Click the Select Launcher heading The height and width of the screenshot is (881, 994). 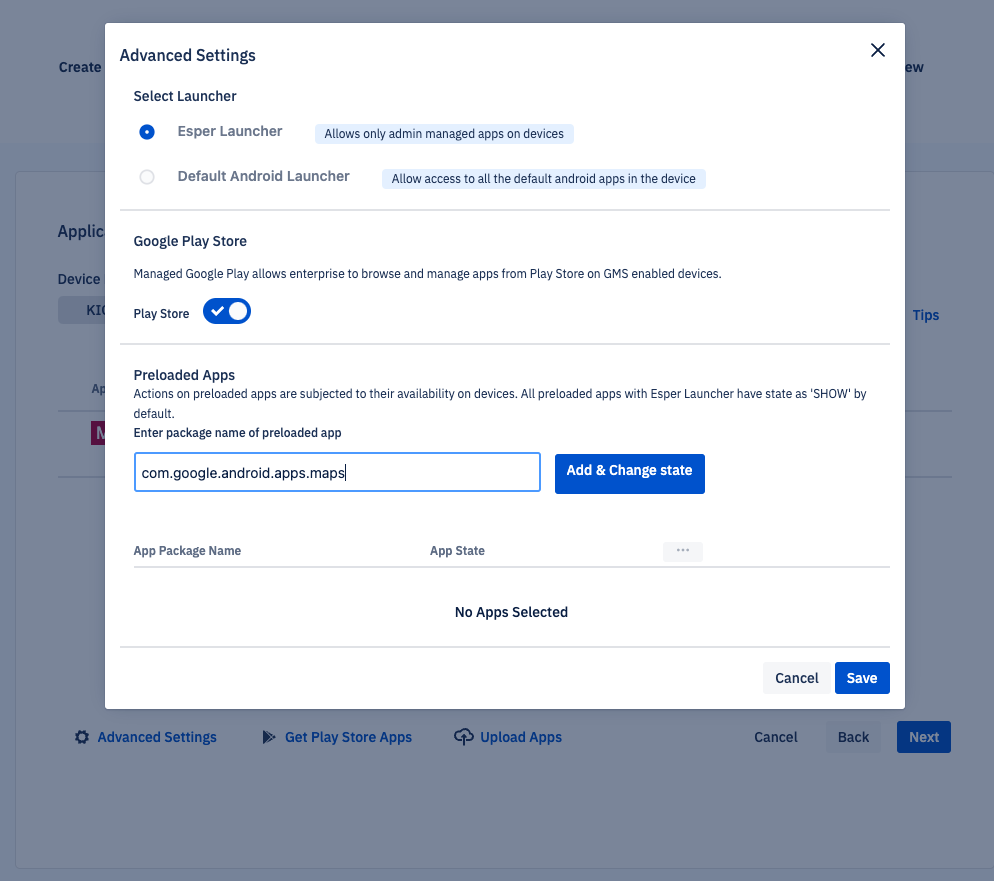pos(184,96)
